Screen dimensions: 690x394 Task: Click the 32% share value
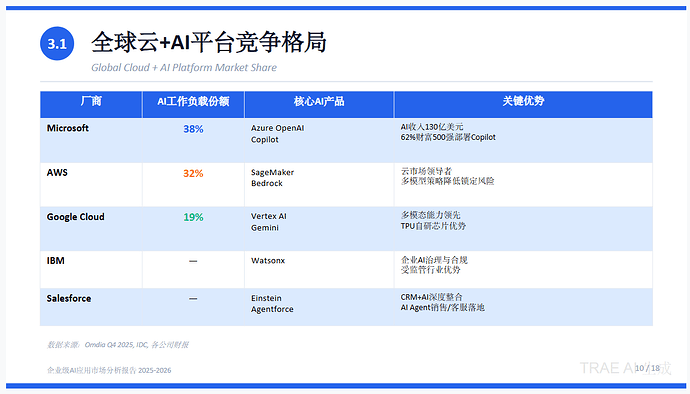[x=193, y=173]
